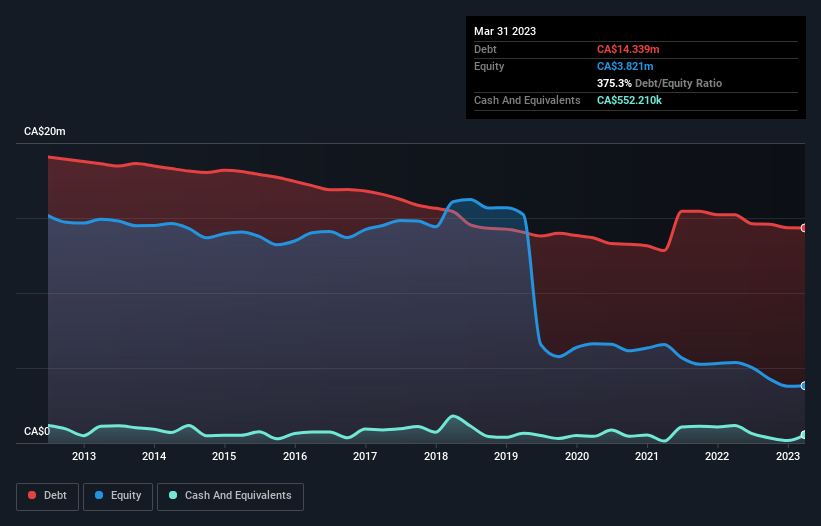
Task: Click the Debt label in tooltip
Action: 485,49
